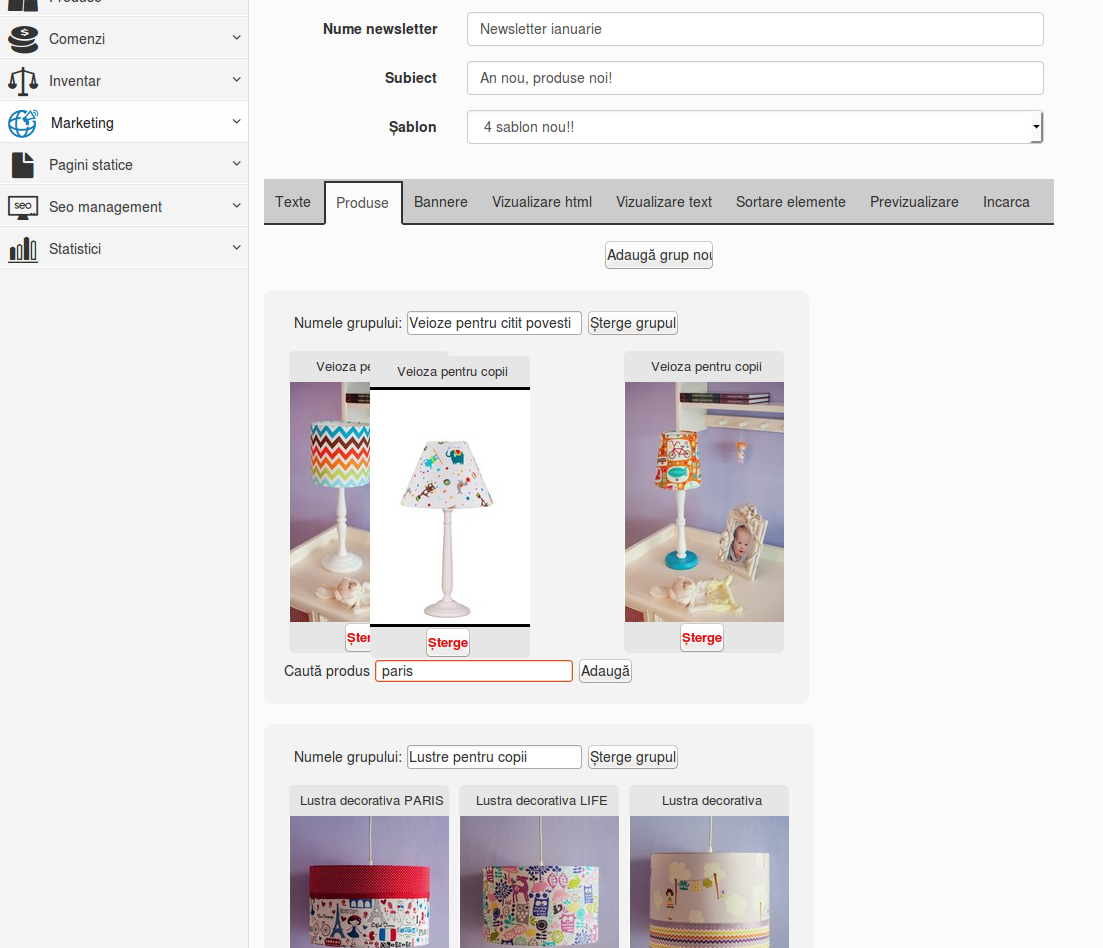Click the Adaugă grup nou button
Viewport: 1103px width, 948px height.
(659, 255)
